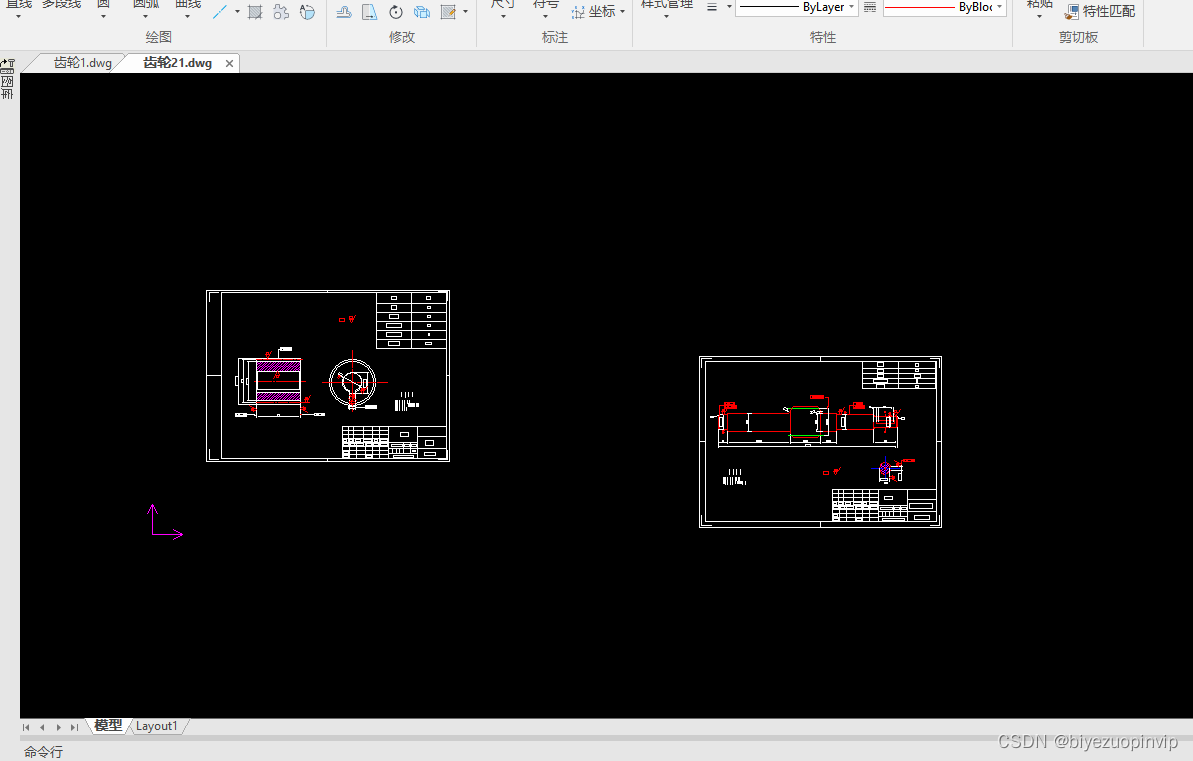
Task: Expand the 圆弧 arc tool dropdown arrow
Action: 145,16
